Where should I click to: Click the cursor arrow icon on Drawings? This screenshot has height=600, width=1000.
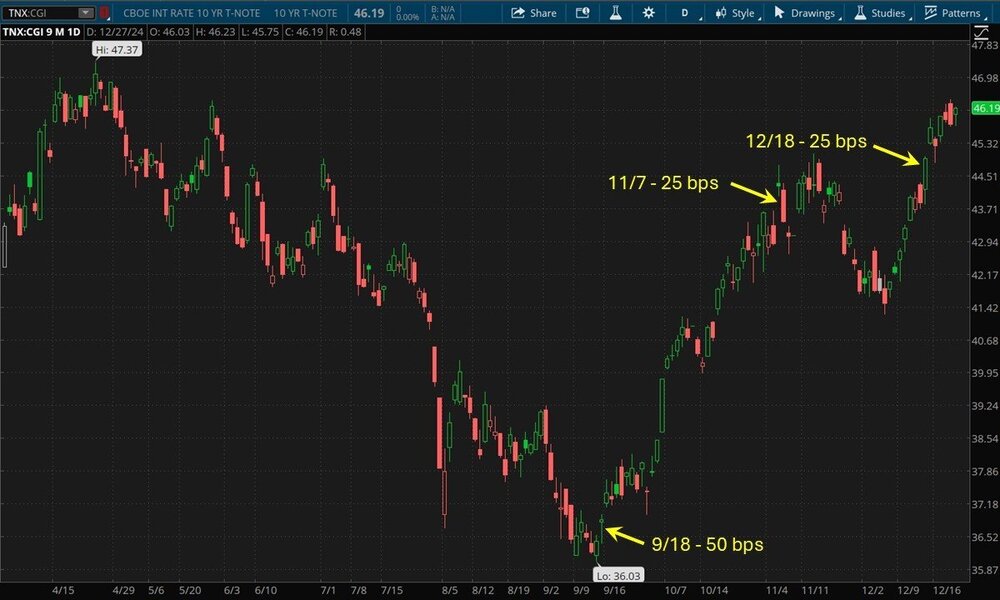(779, 13)
